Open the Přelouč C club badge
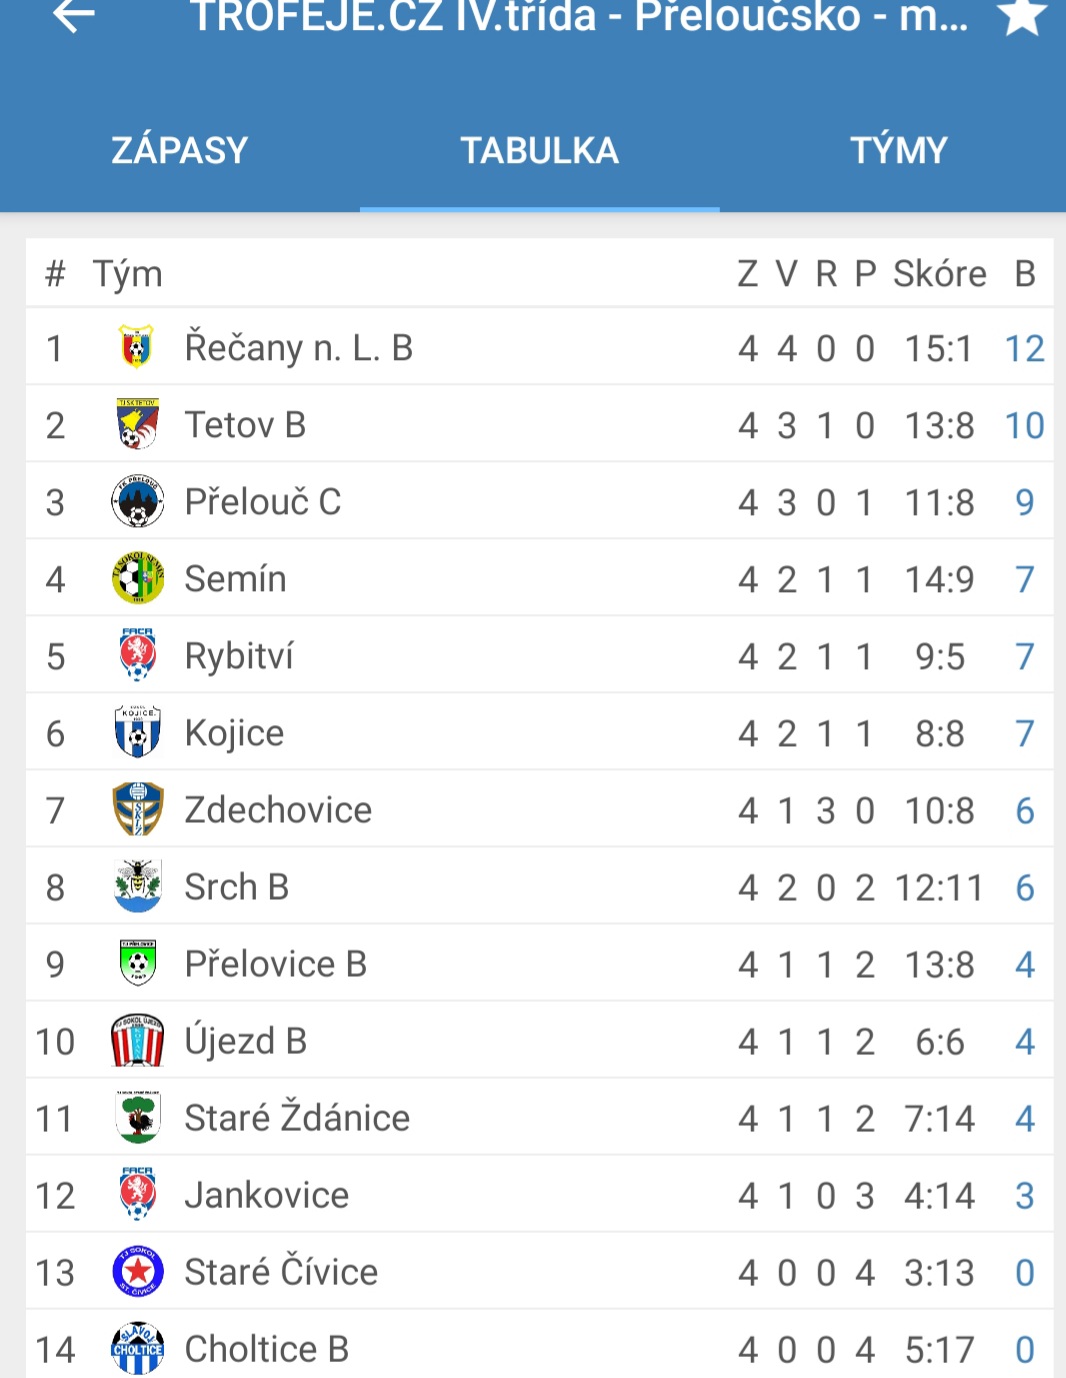Viewport: 1066px width, 1378px height. 137,501
